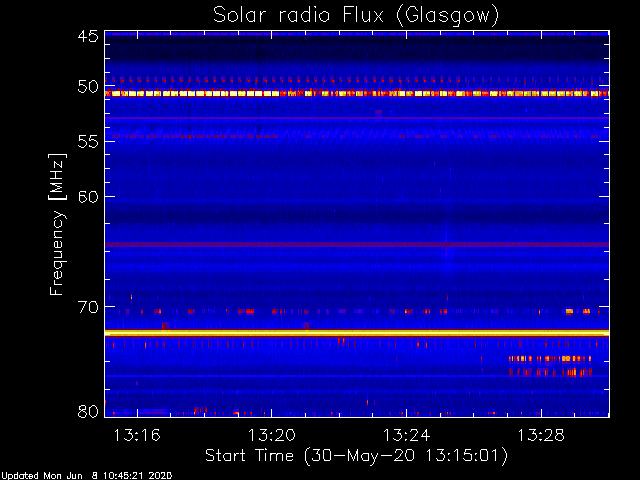Click the 'Updated Mon Jun 8 10:45:21 2020' timestamp
This screenshot has height=480, width=640.
tap(86, 476)
